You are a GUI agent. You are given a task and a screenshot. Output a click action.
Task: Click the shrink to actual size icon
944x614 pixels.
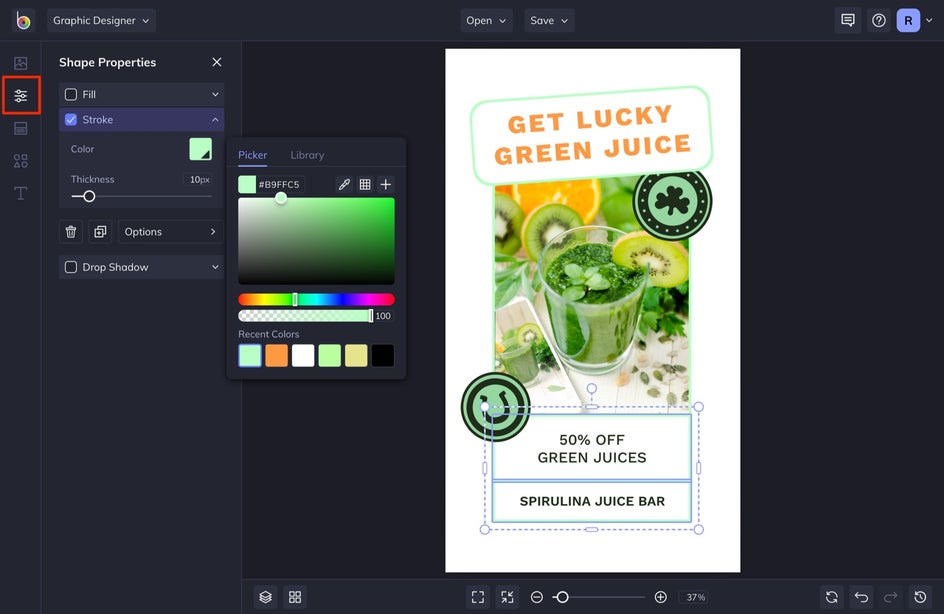508,597
